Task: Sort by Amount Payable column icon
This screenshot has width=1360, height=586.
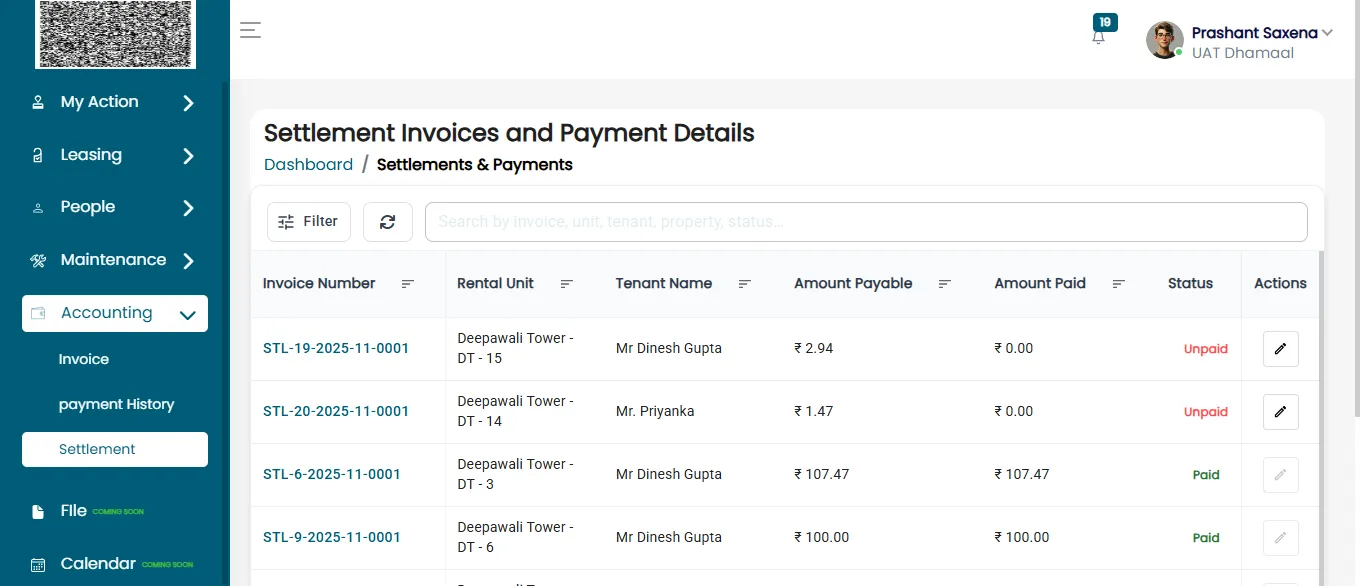Action: [944, 284]
